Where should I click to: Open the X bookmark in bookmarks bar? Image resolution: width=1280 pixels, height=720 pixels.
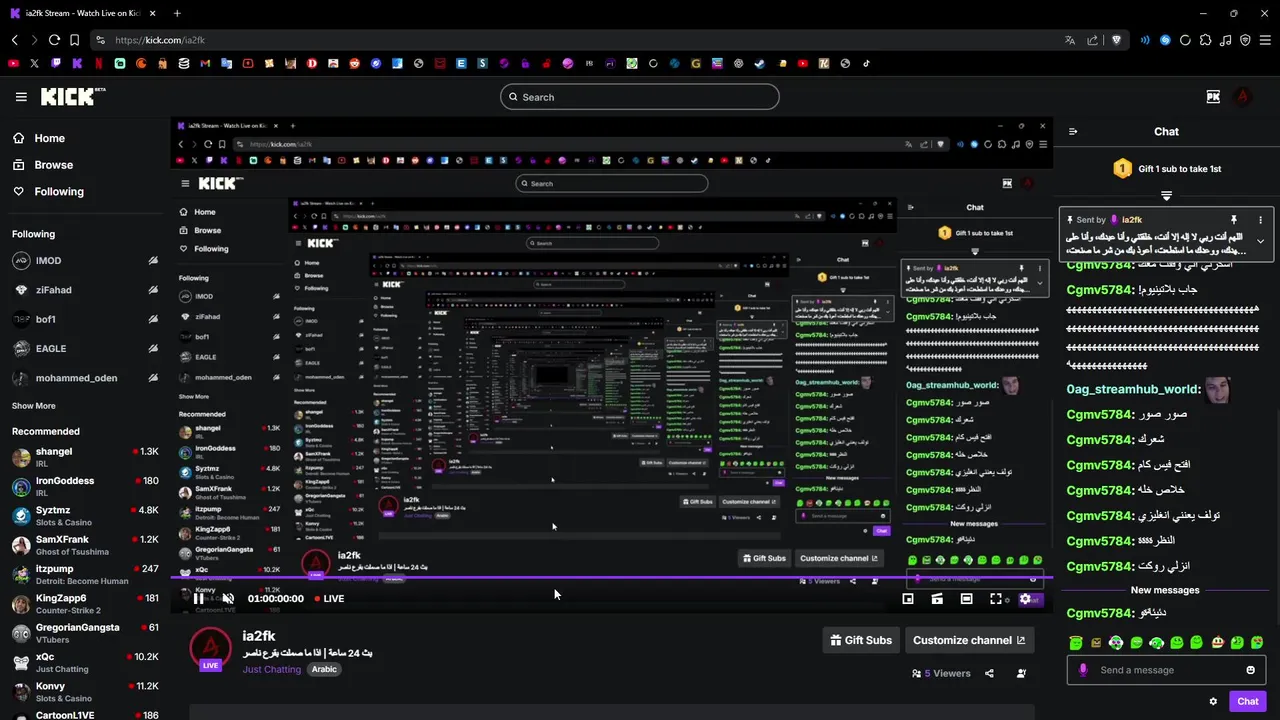point(34,63)
